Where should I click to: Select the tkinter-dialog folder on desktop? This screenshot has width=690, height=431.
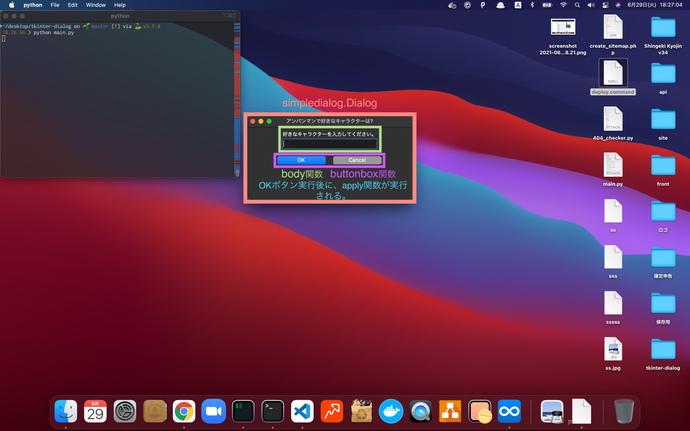(x=663, y=354)
